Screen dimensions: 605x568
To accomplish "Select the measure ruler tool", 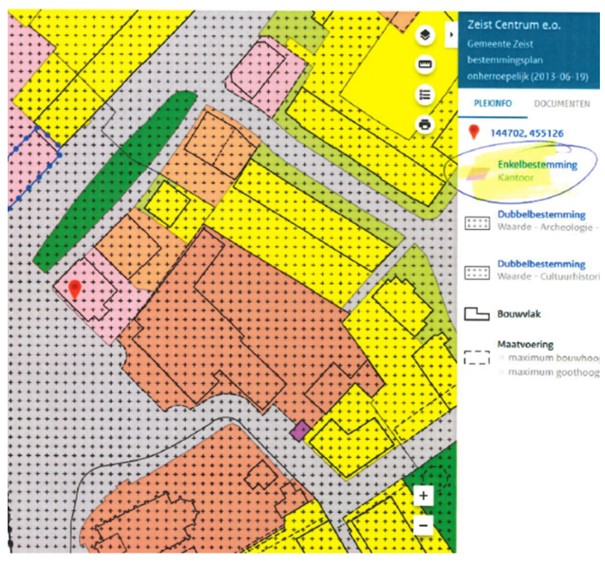I will (425, 64).
